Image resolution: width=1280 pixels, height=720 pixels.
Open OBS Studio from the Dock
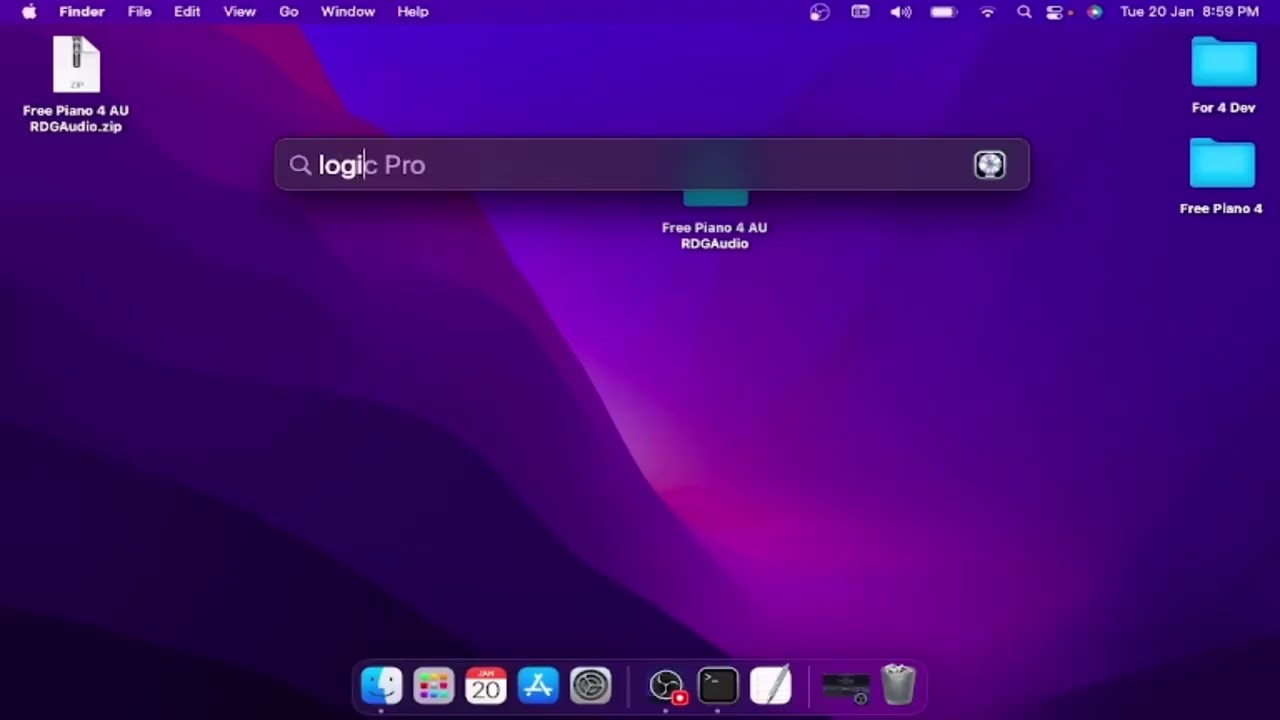[666, 686]
